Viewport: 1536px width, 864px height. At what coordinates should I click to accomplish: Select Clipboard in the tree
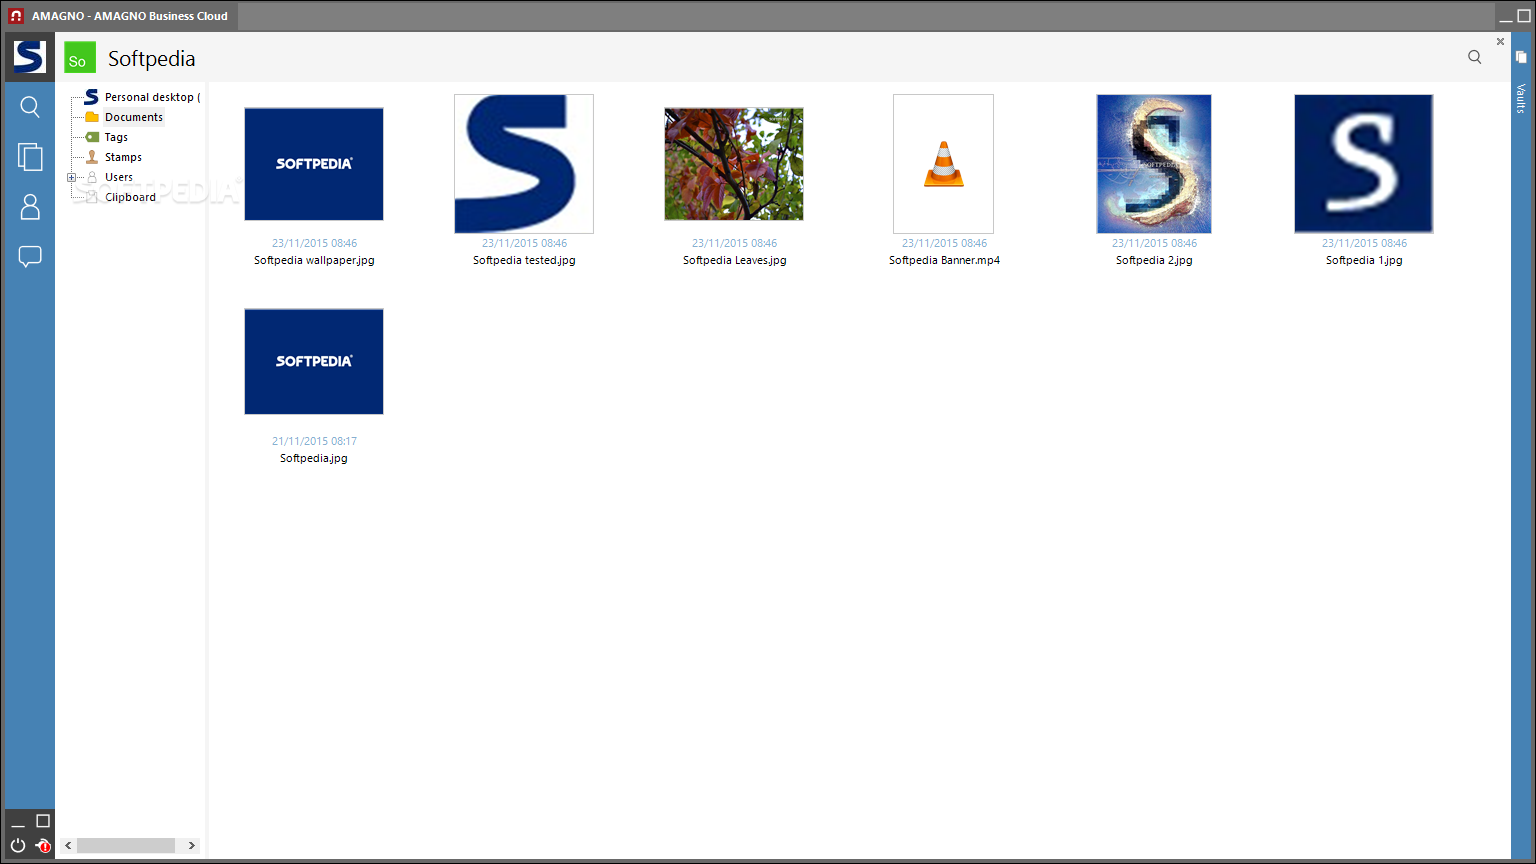click(x=131, y=197)
